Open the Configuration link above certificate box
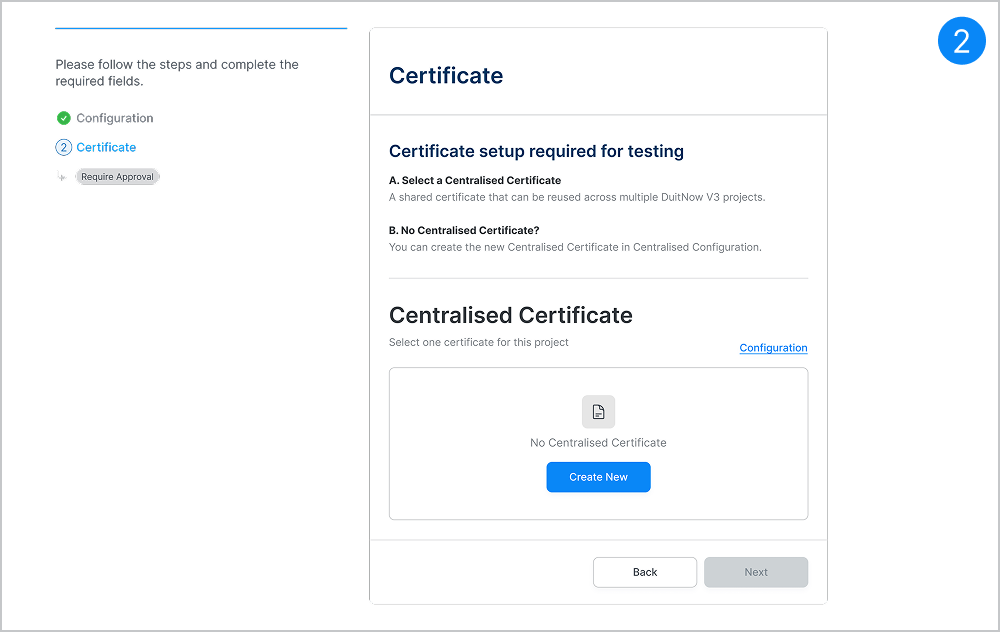This screenshot has width=1000, height=632. (773, 348)
